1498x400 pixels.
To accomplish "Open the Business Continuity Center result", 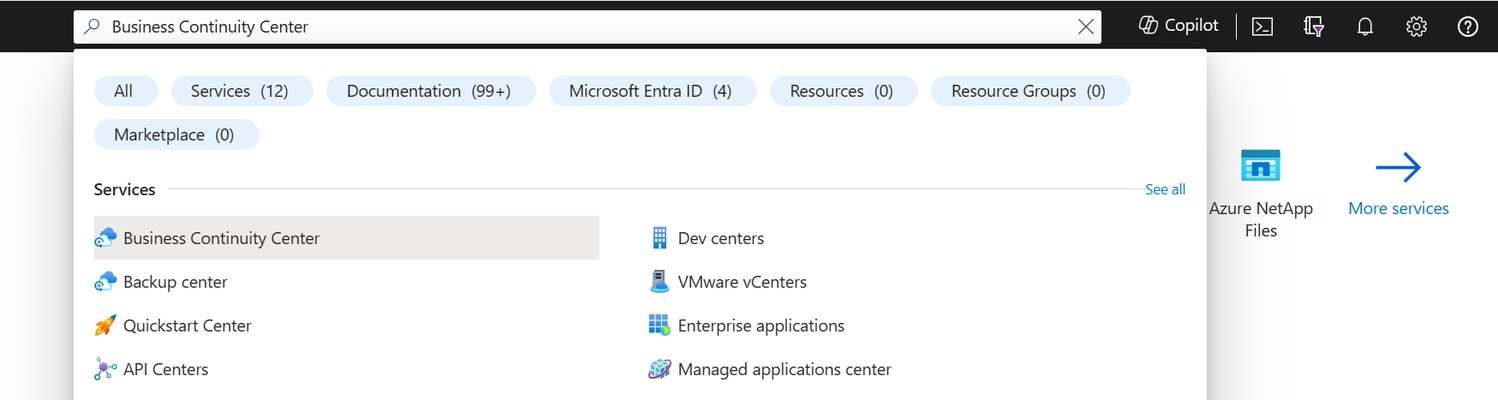I will (x=346, y=238).
